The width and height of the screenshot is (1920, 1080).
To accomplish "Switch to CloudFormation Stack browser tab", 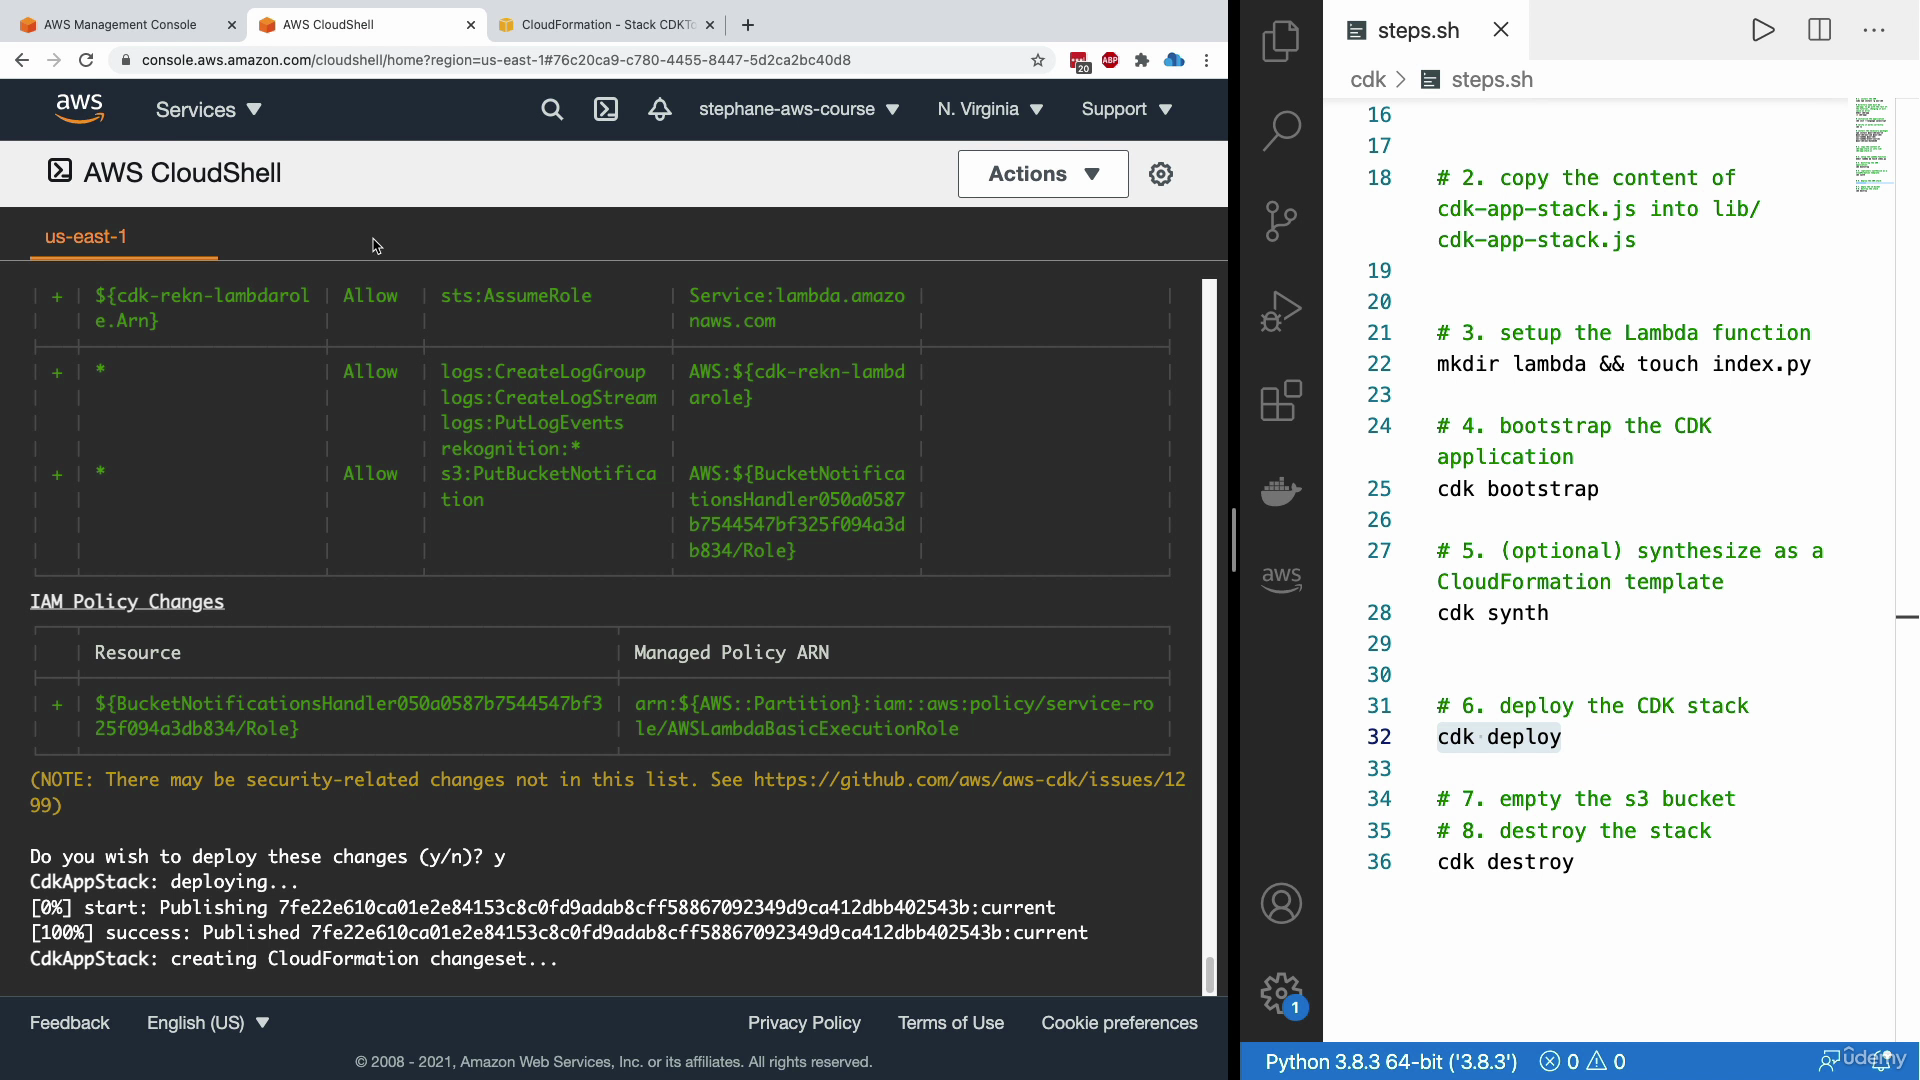I will coord(608,25).
